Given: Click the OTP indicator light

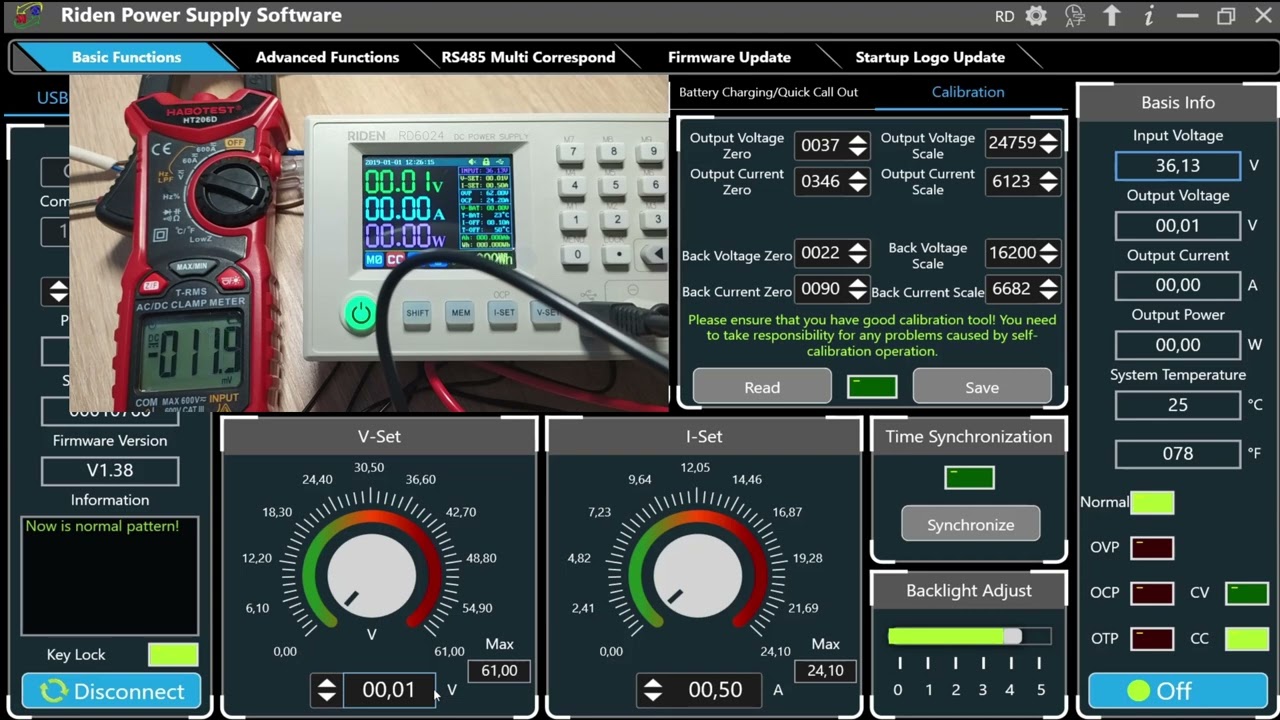Looking at the screenshot, I should 1152,638.
